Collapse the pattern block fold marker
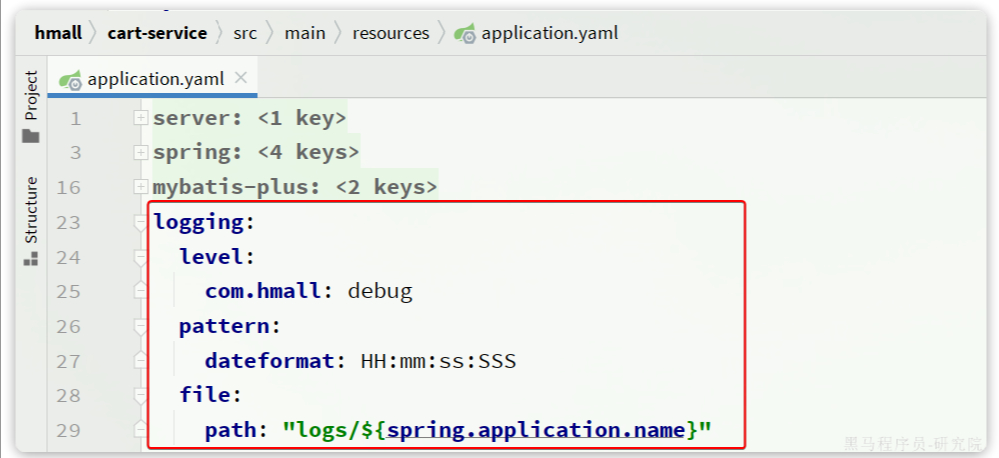The image size is (999, 458). [140, 327]
